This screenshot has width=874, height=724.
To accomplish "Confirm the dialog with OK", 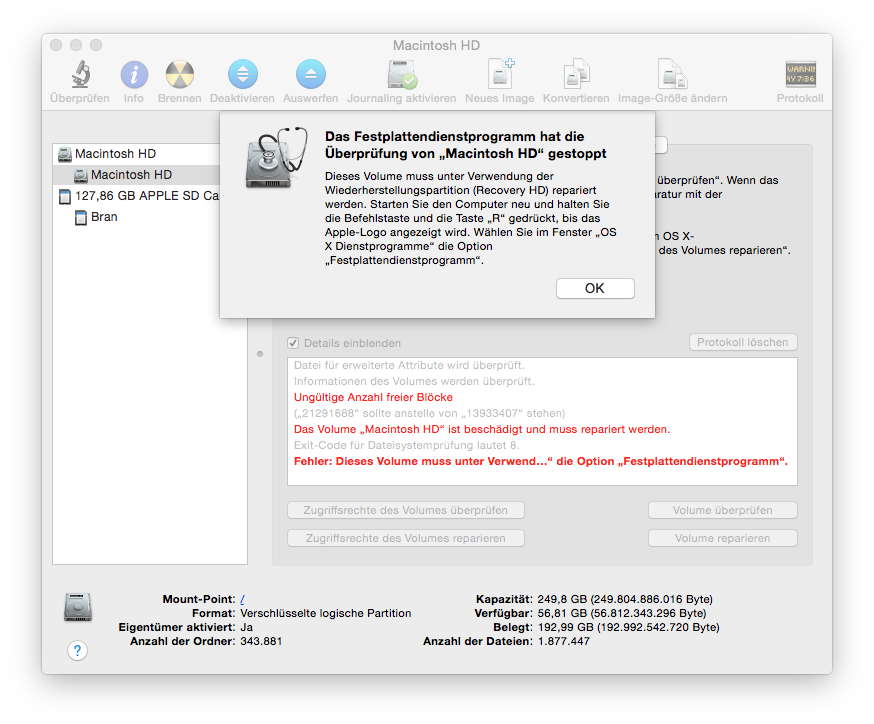I will [595, 288].
